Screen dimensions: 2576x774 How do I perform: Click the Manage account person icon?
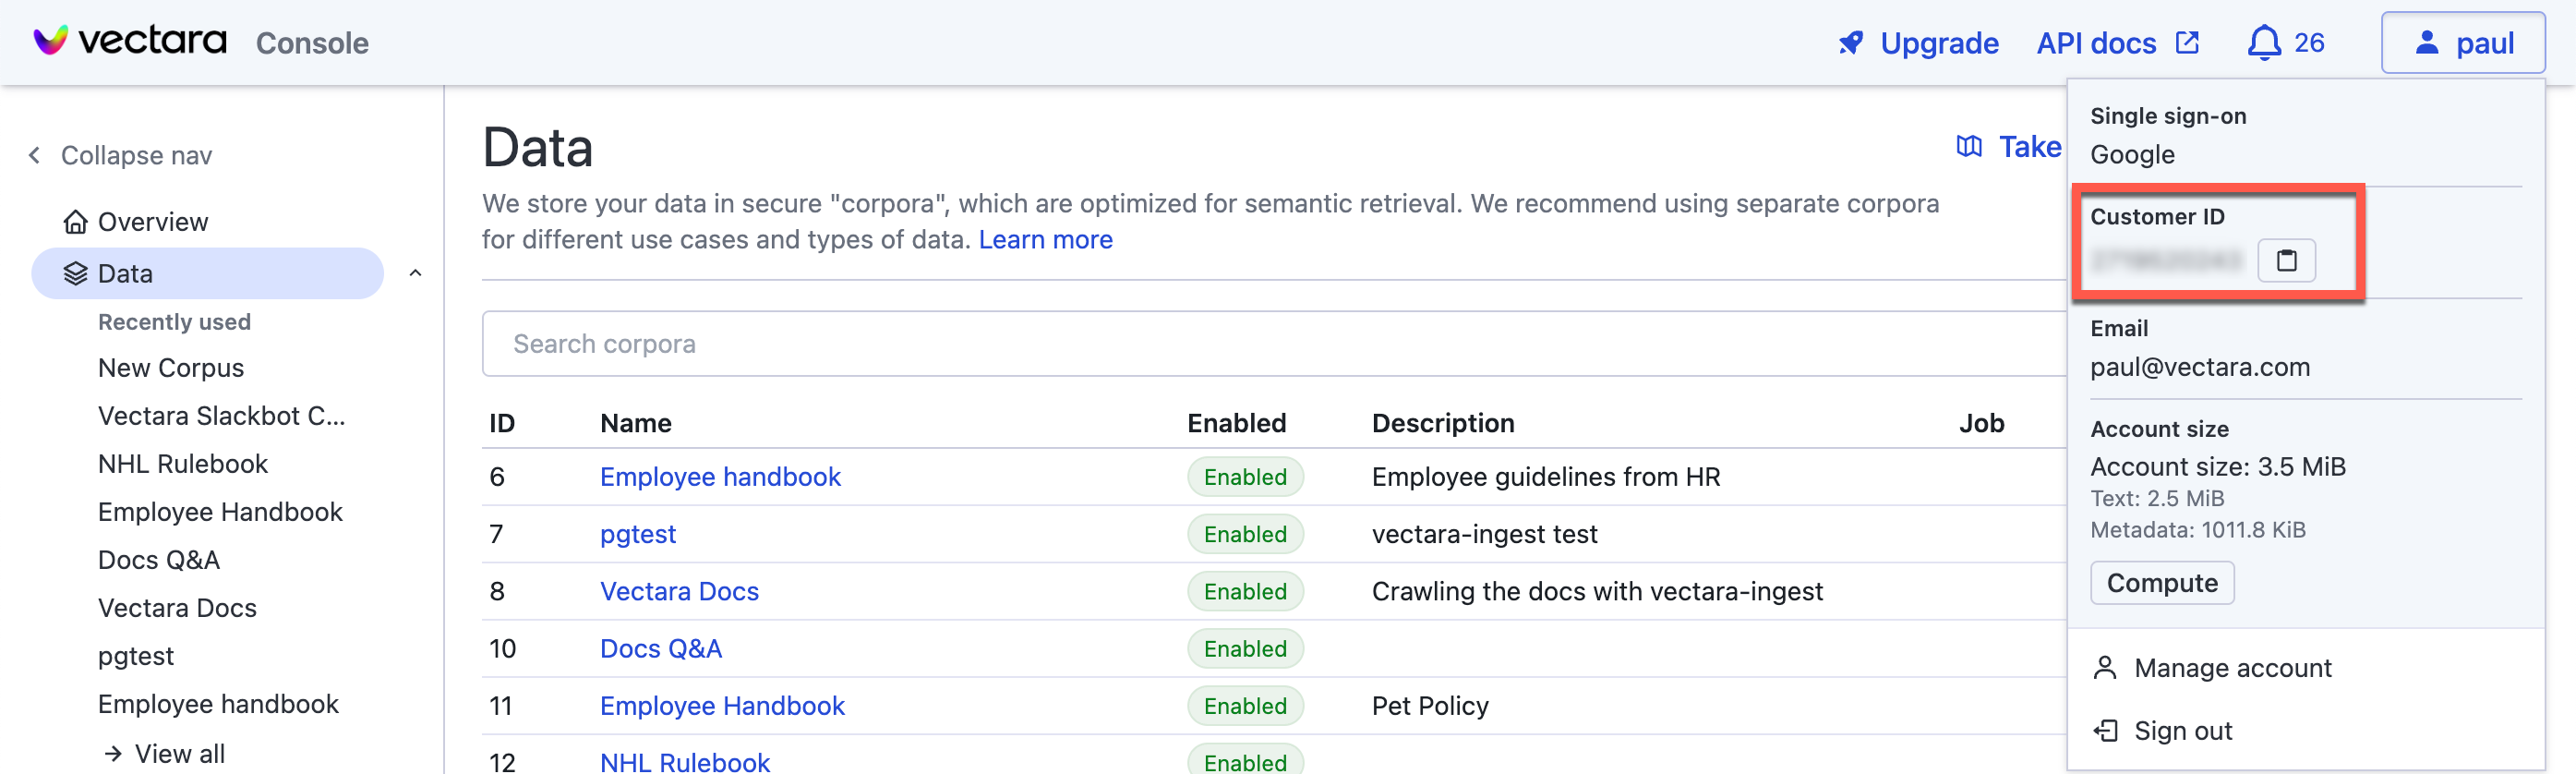pos(2105,668)
